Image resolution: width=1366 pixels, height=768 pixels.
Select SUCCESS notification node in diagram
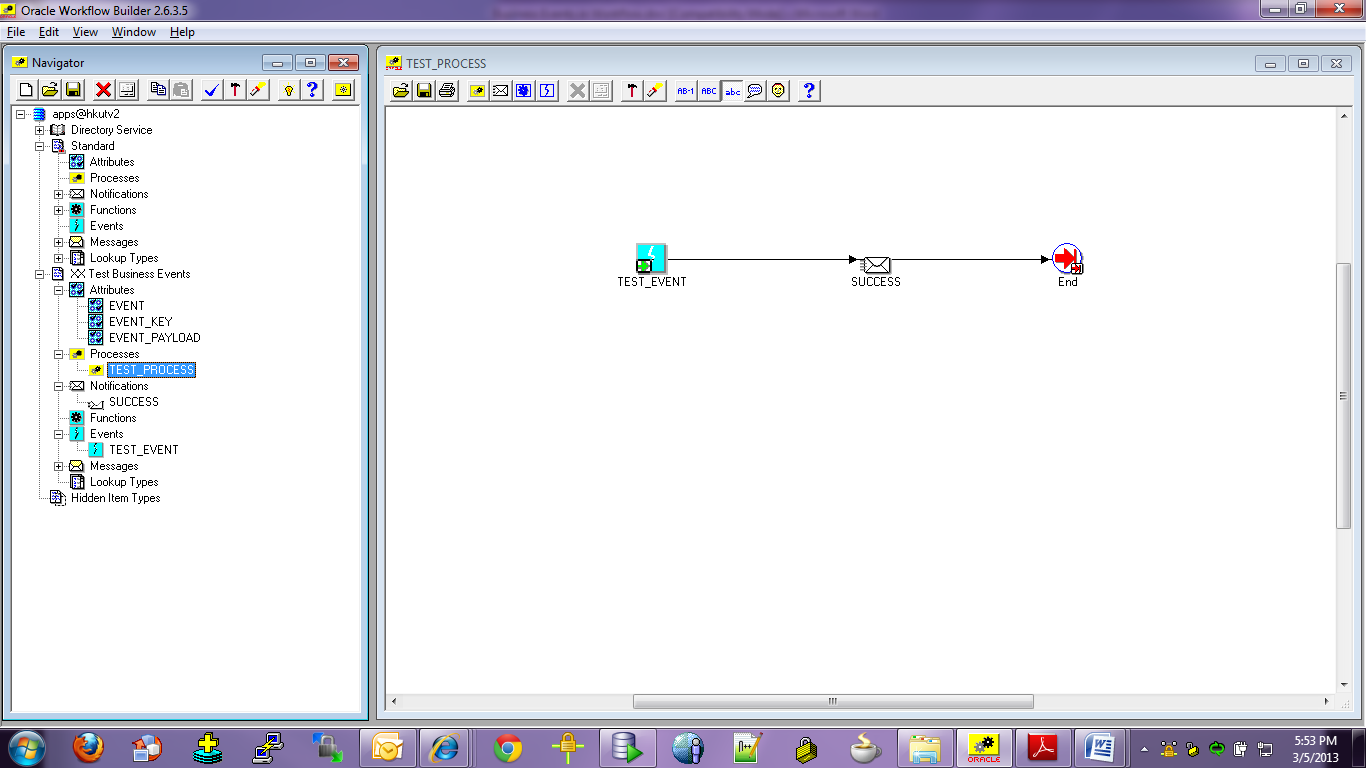pyautogui.click(x=876, y=264)
